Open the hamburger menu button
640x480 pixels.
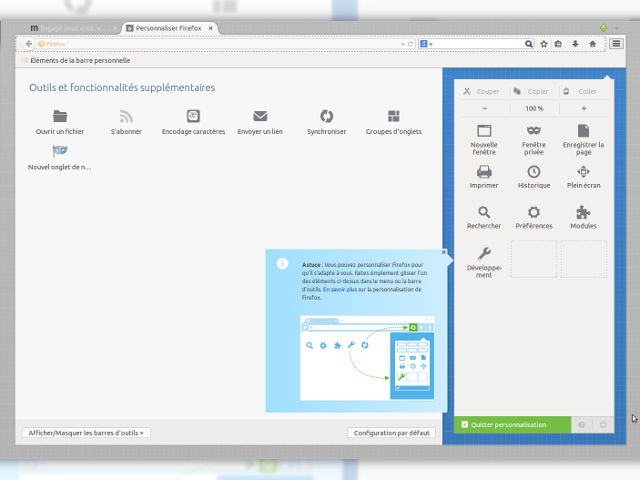tap(616, 44)
